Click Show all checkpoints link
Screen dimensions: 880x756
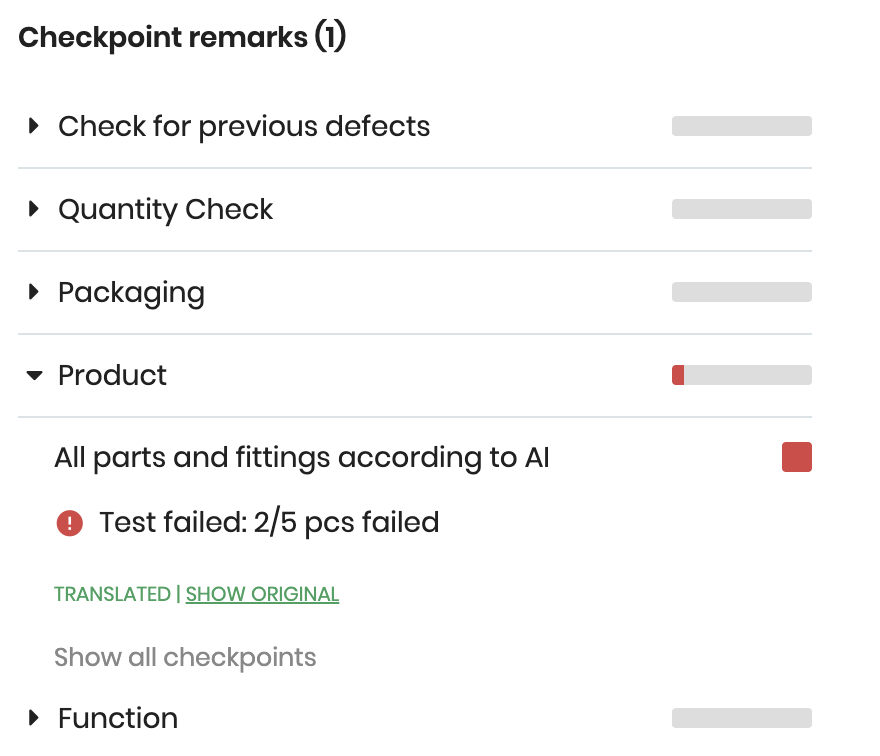coord(185,657)
